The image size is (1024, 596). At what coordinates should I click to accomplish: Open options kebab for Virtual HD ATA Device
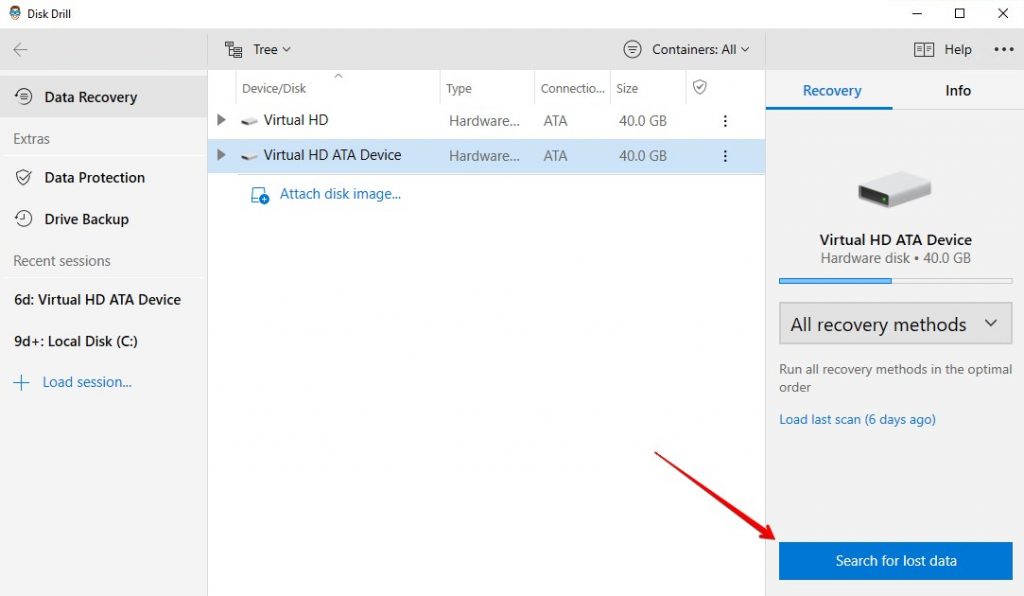point(725,155)
